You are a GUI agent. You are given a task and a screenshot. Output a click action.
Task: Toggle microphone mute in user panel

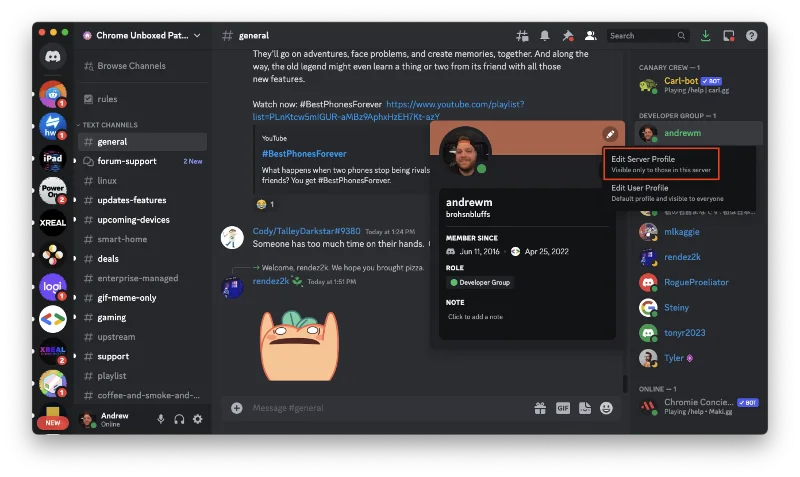pyautogui.click(x=161, y=419)
